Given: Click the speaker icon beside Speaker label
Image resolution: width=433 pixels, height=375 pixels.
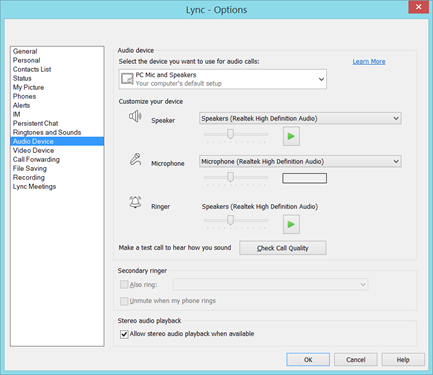Looking at the screenshot, I should coord(135,116).
